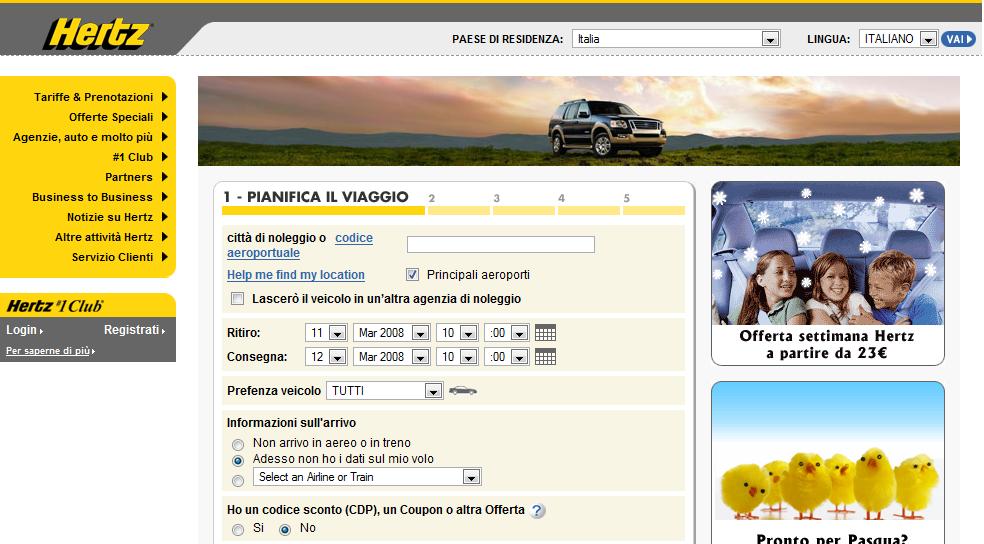This screenshot has width=984, height=544.
Task: Open #1 Club menu
Action: pos(132,157)
